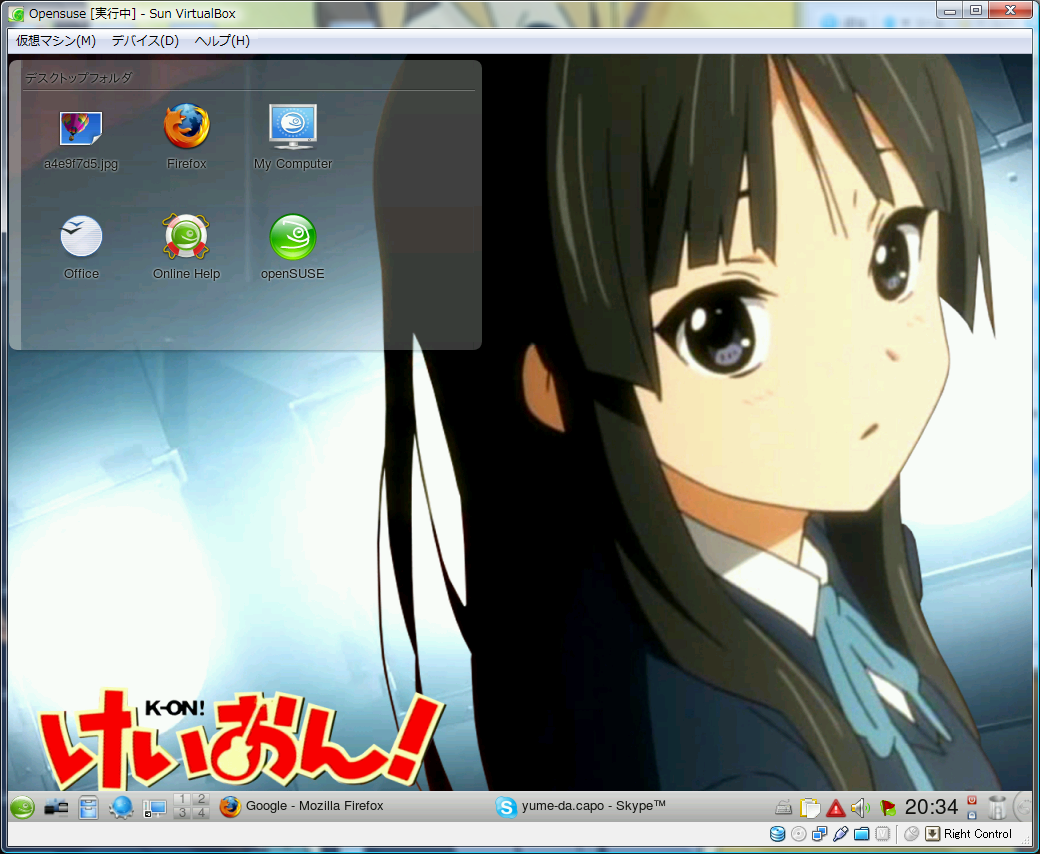Click the keyboard layout tray icon
This screenshot has width=1040, height=854.
[784, 808]
